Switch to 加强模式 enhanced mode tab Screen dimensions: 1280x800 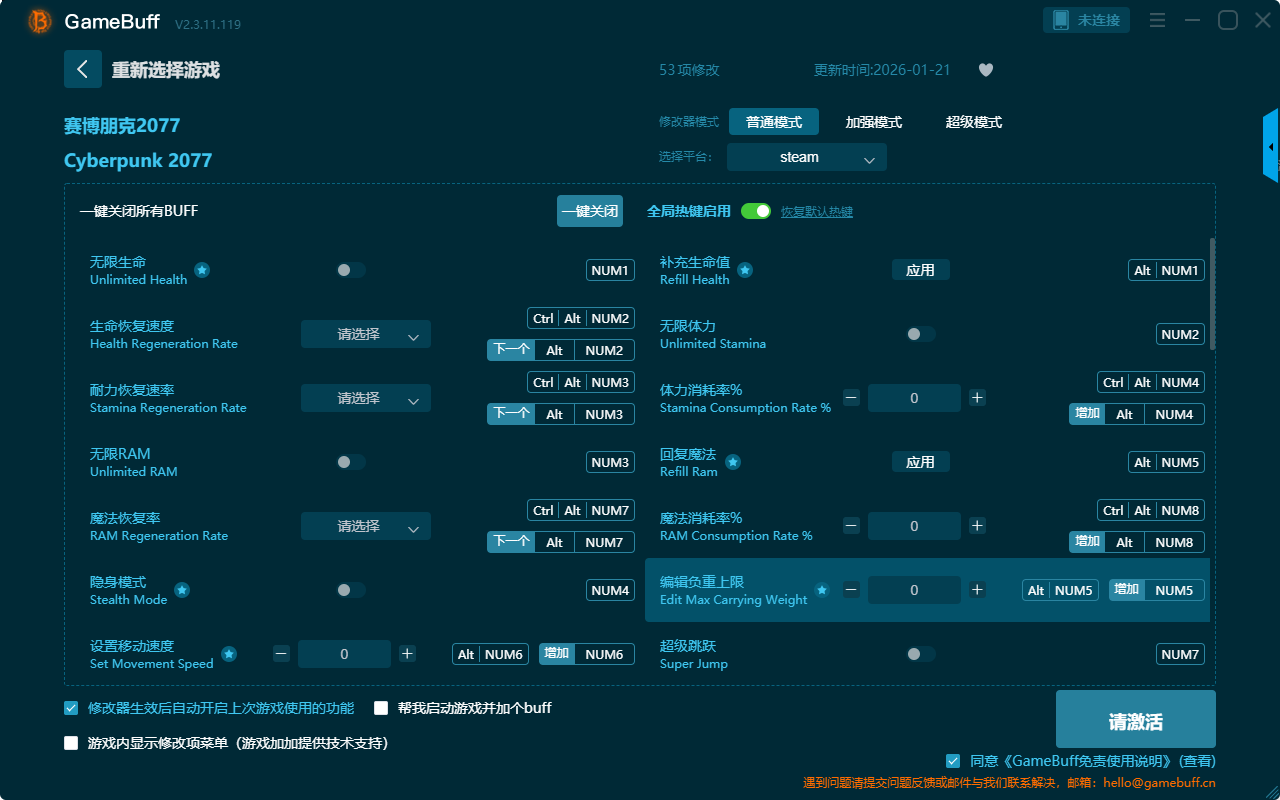coord(873,122)
